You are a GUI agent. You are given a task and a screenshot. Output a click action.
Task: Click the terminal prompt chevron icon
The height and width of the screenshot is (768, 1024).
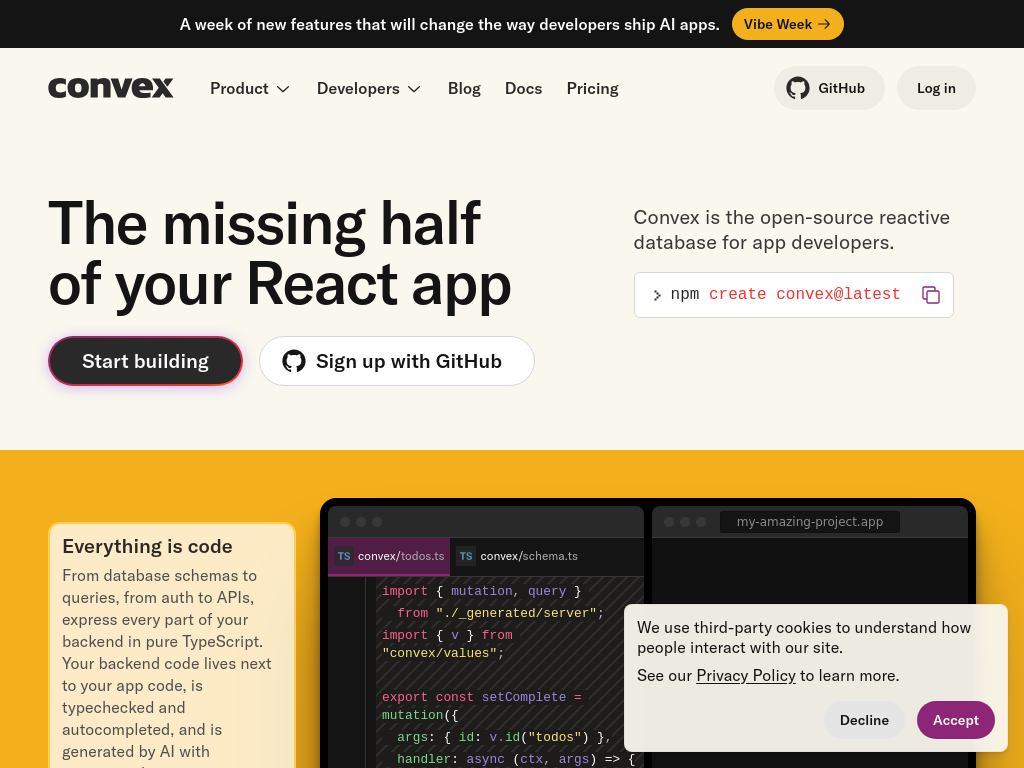tap(657, 295)
